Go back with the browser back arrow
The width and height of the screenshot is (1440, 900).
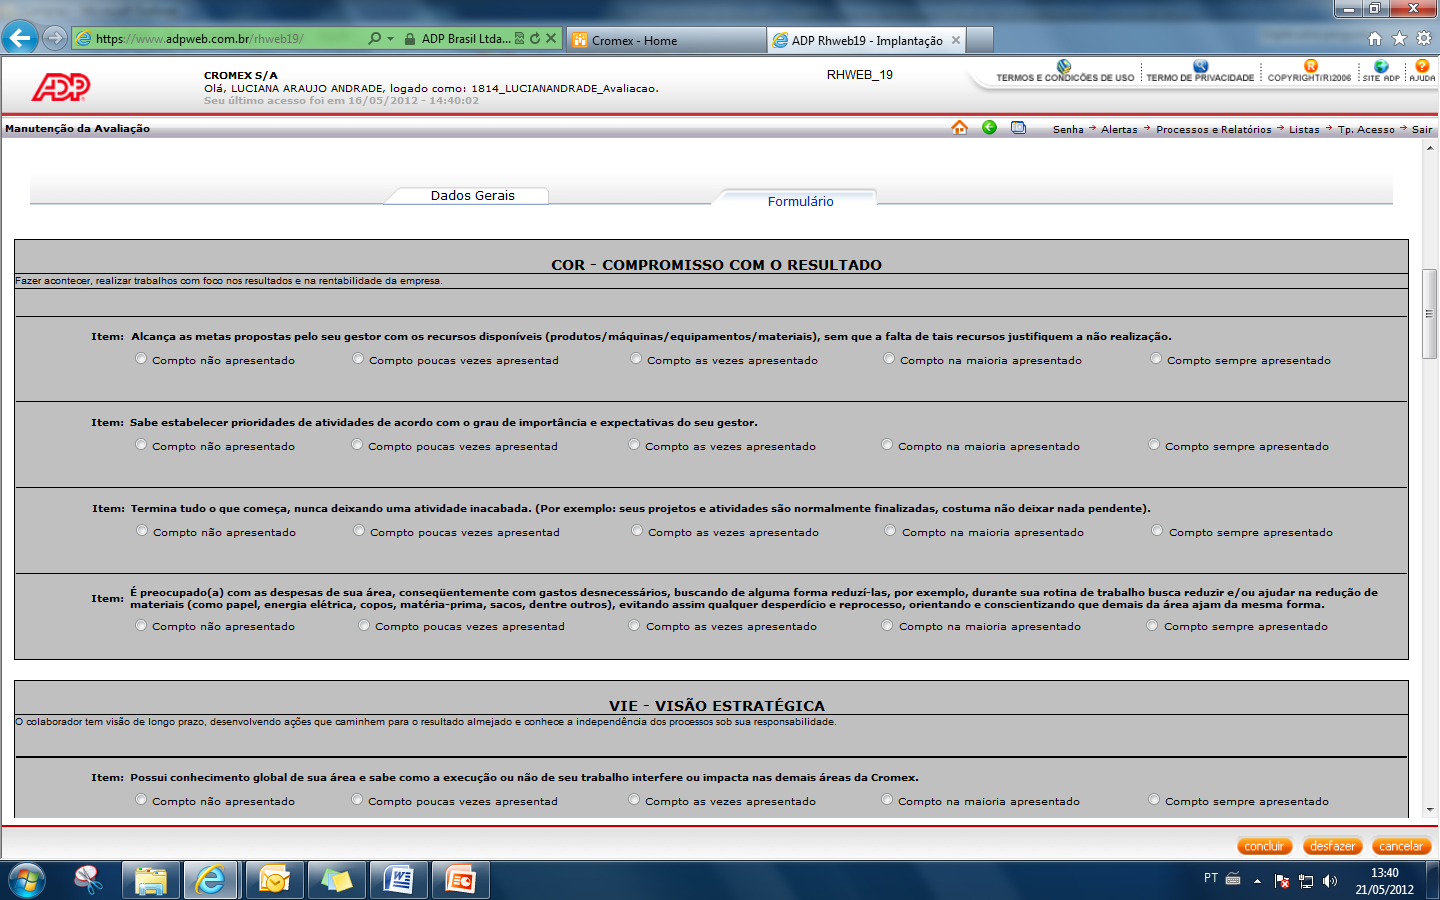coord(20,38)
